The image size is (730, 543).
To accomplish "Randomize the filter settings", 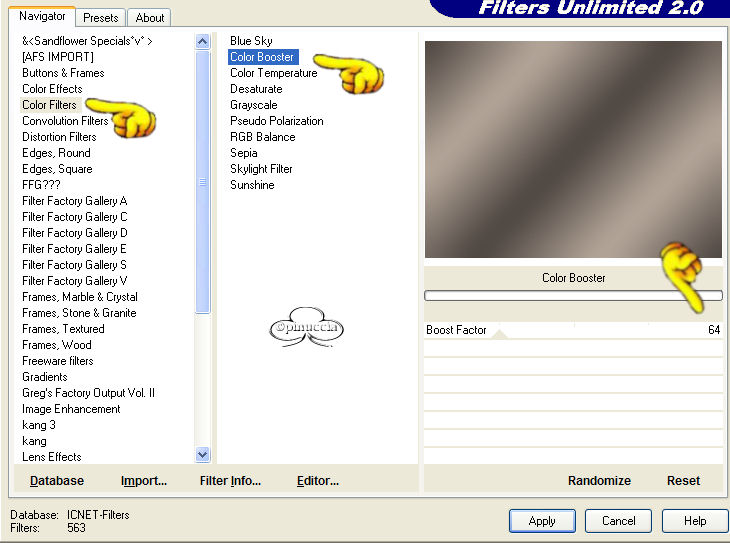I will click(x=599, y=481).
